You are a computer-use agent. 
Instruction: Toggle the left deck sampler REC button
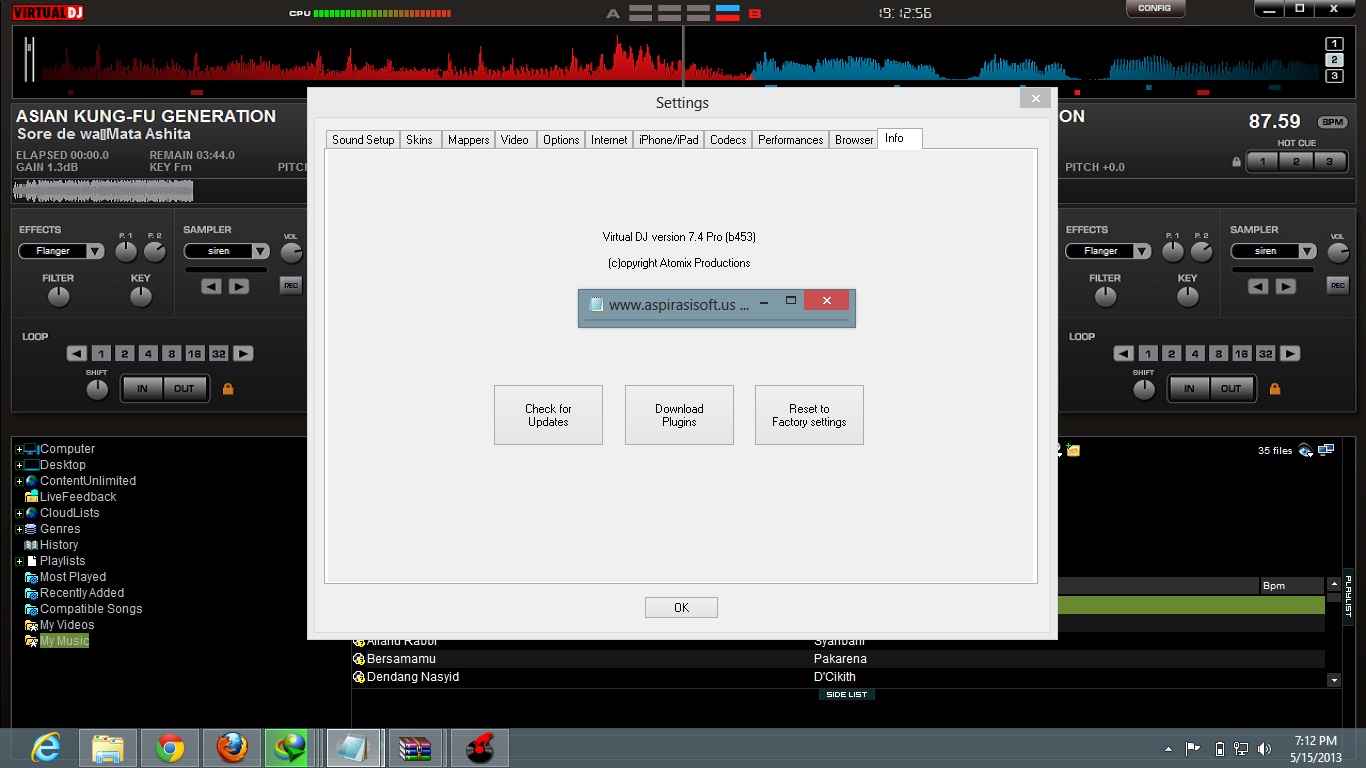coord(291,285)
